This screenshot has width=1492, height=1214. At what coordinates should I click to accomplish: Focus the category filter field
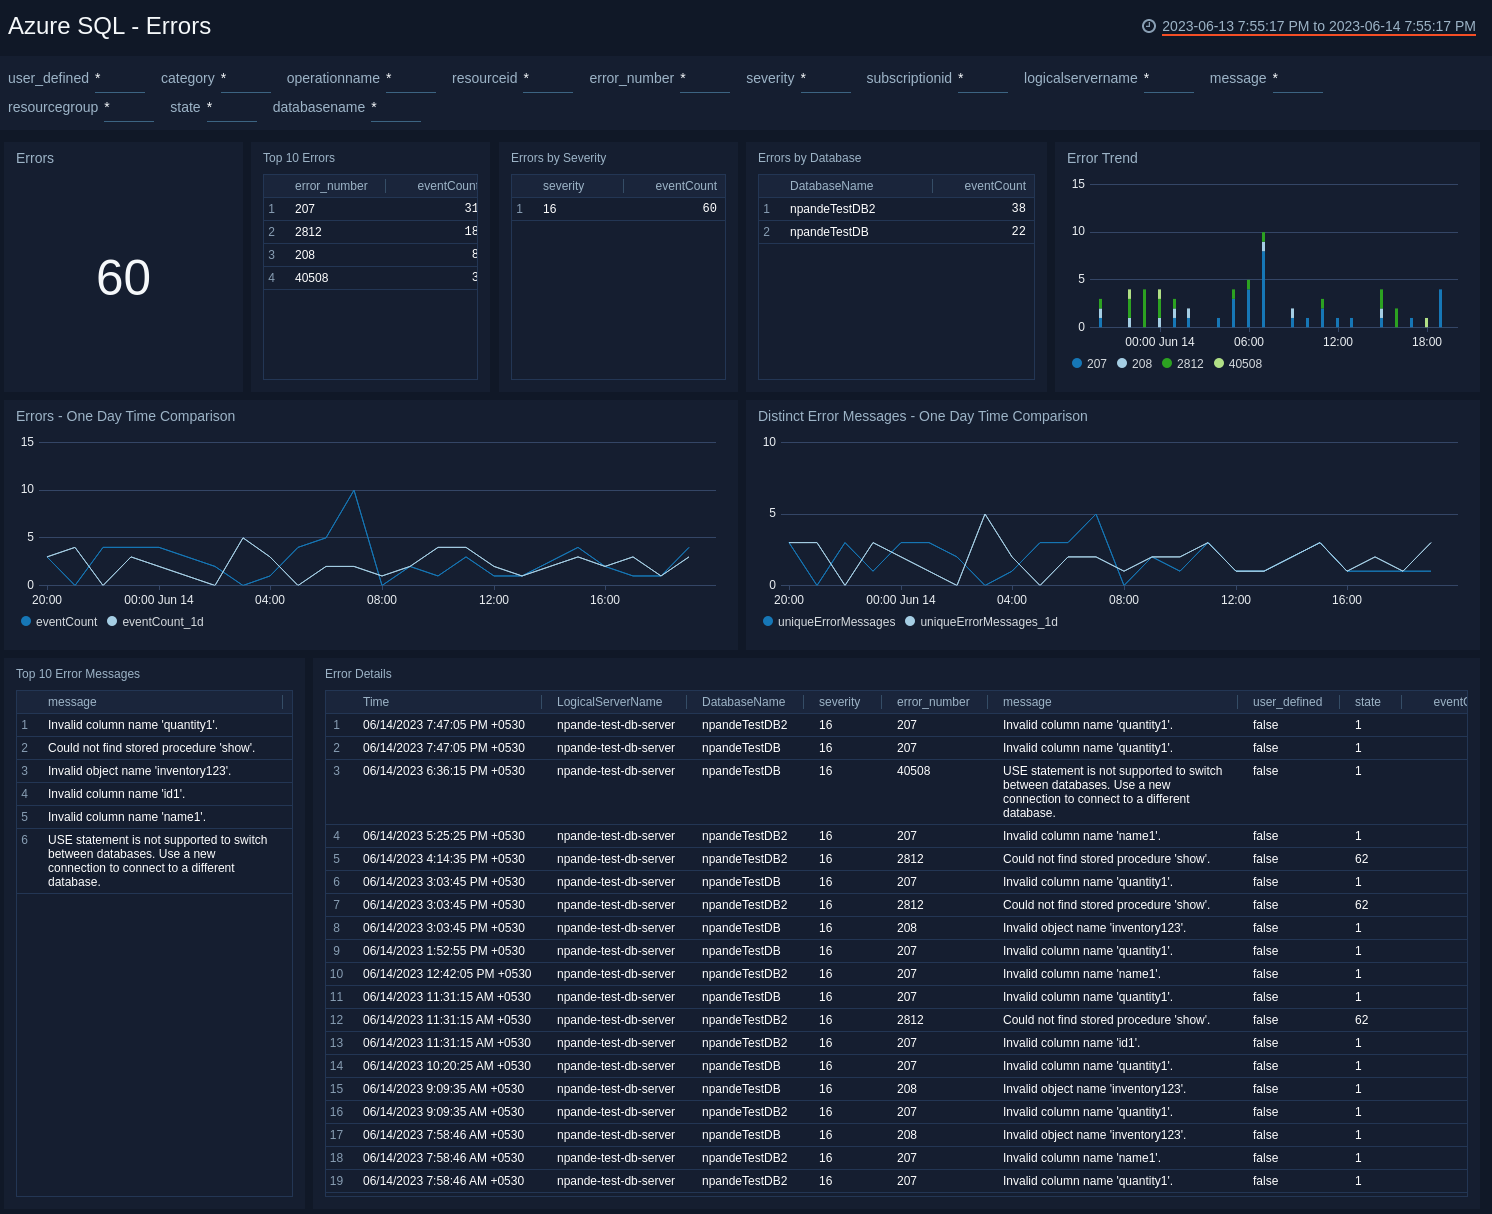[246, 79]
